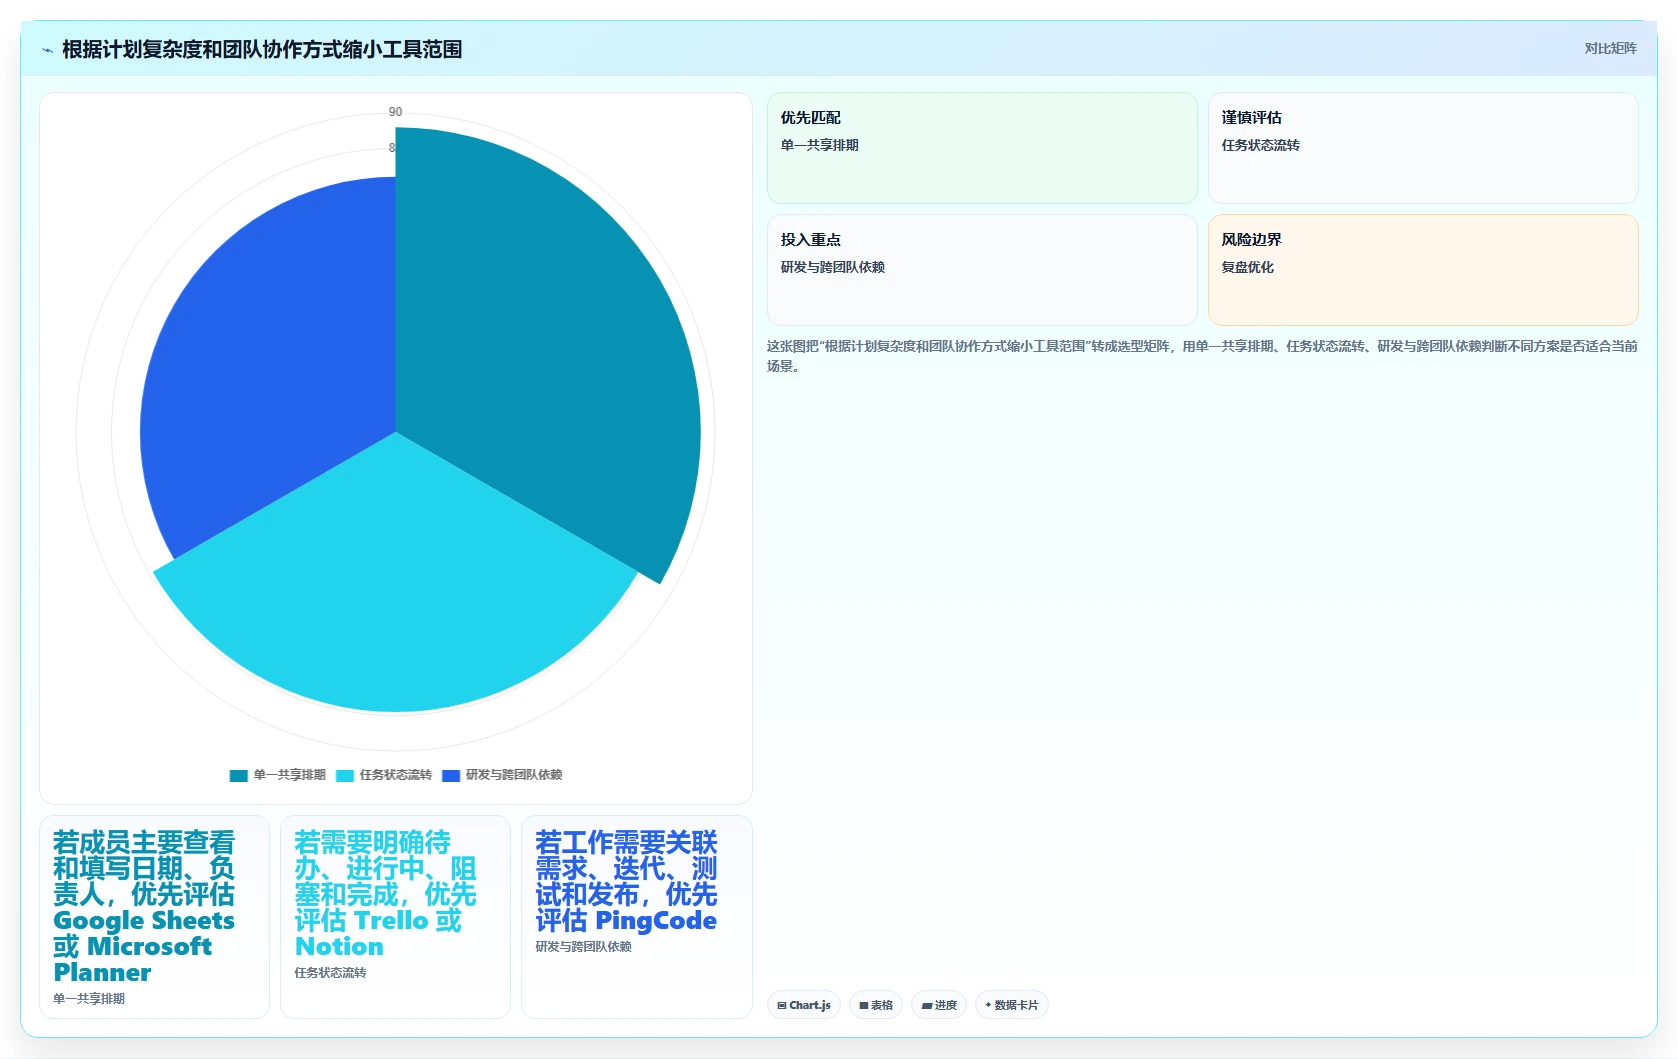This screenshot has height=1059, width=1678.
Task: Toggle the 研发与跨团队依赖 legend color swatch
Action: coord(451,775)
